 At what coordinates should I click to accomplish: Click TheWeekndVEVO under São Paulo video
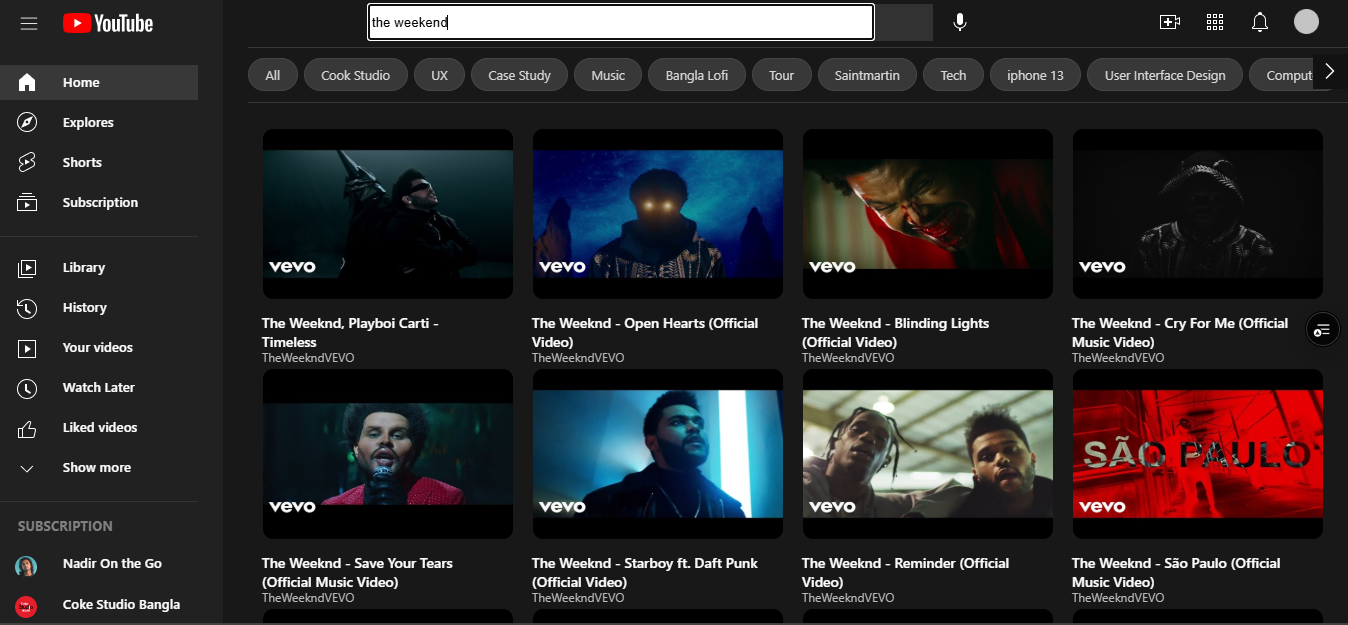pyautogui.click(x=1118, y=598)
